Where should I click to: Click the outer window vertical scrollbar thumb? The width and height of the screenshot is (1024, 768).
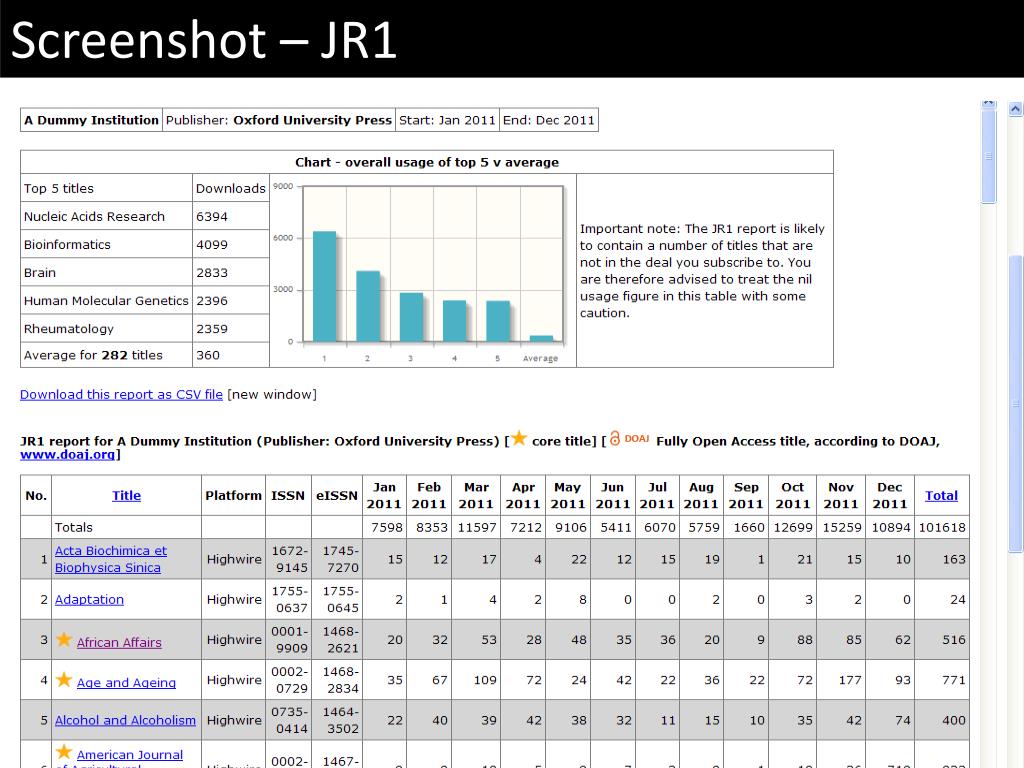click(1016, 404)
